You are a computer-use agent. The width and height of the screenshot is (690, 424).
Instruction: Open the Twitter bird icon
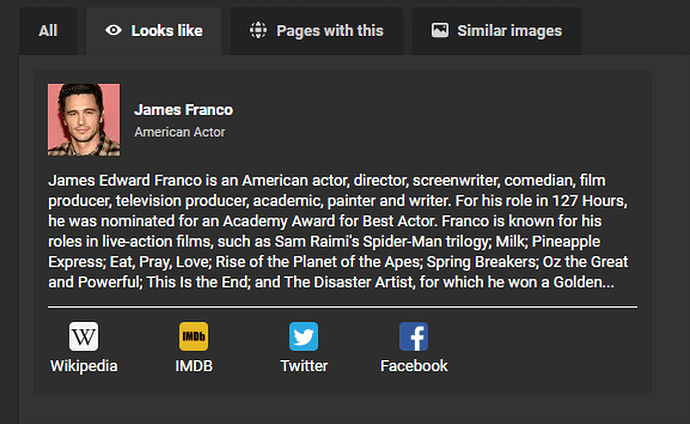click(303, 336)
